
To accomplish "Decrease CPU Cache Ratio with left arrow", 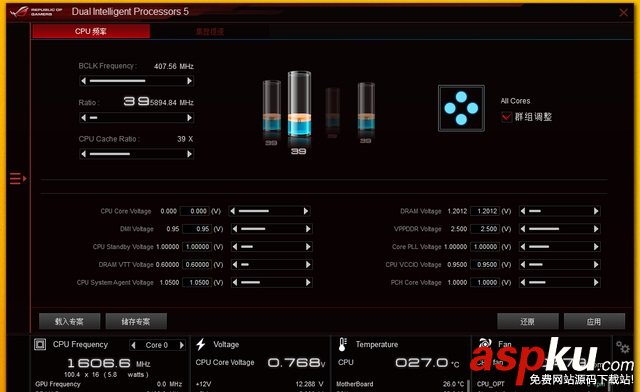I will [84, 154].
